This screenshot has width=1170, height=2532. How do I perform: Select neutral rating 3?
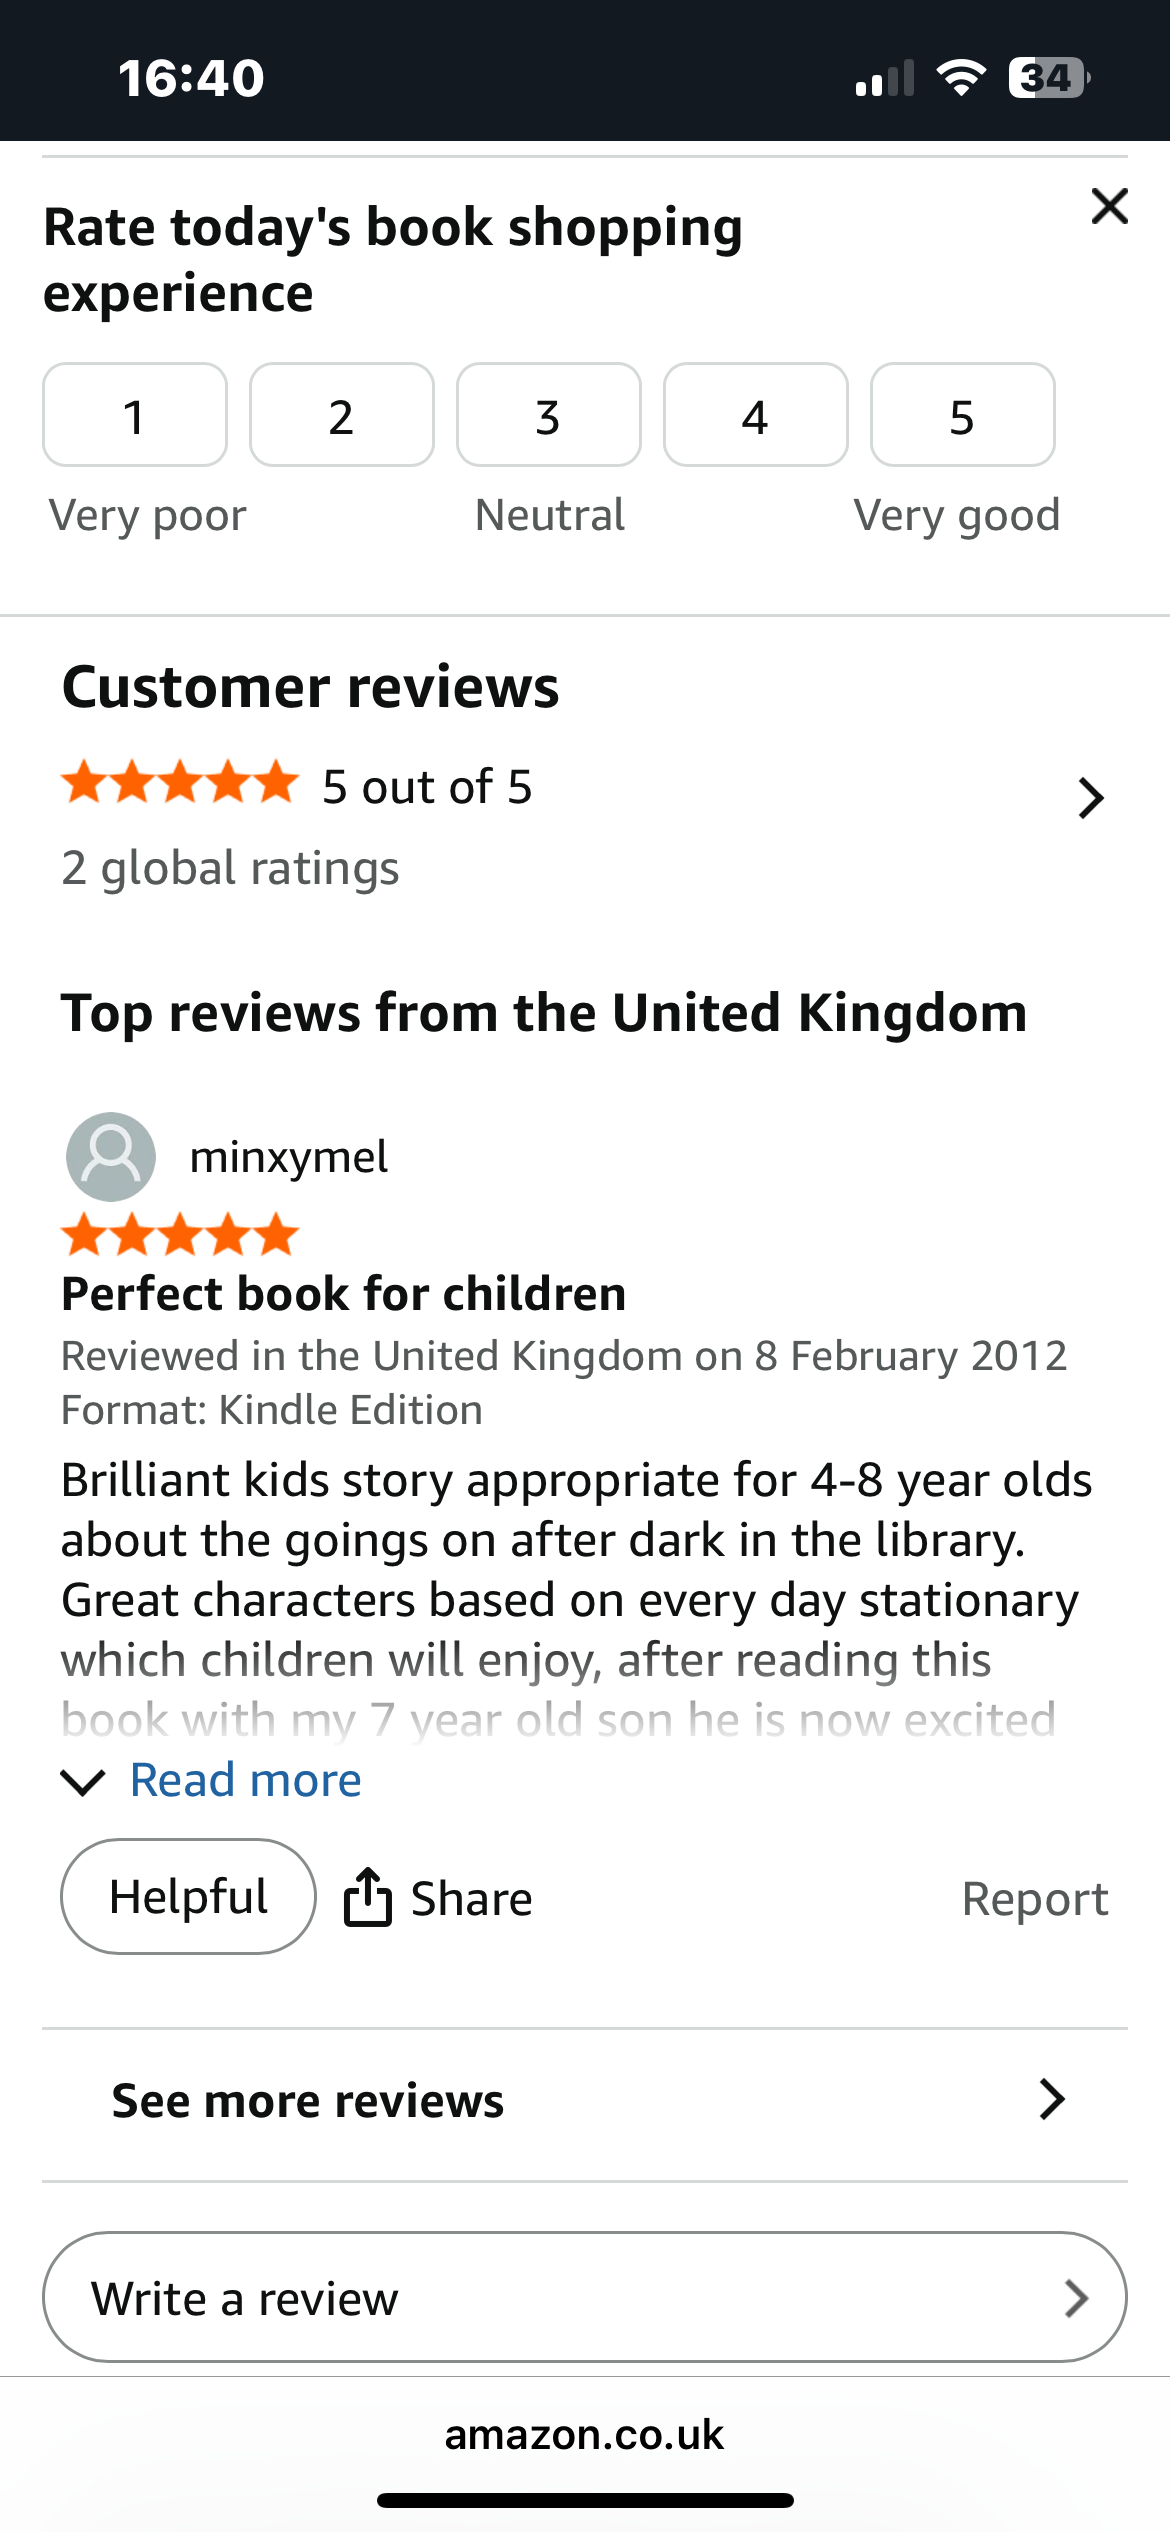(x=549, y=415)
